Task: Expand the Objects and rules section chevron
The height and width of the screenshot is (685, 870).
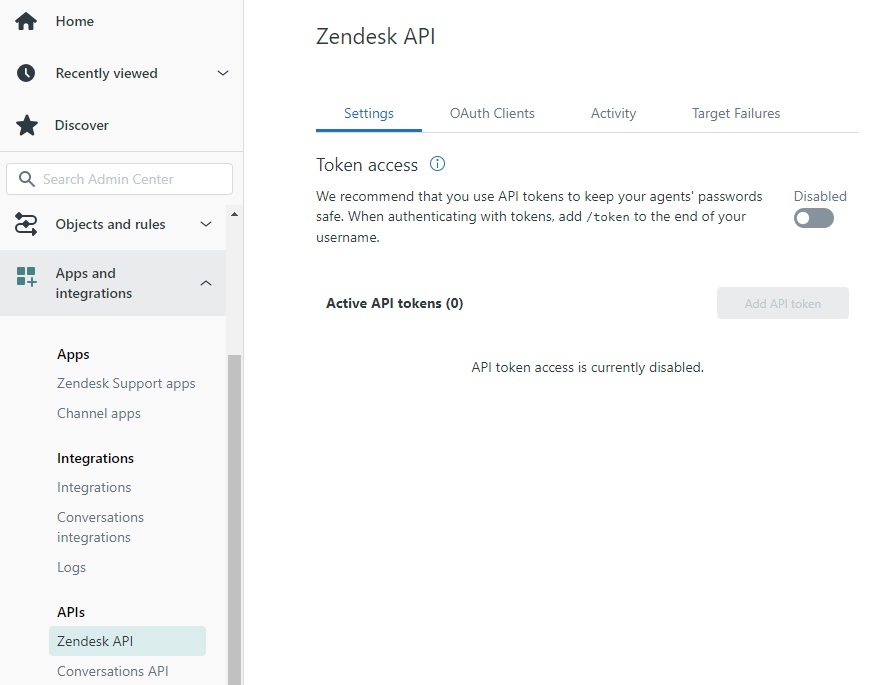Action: pos(206,224)
